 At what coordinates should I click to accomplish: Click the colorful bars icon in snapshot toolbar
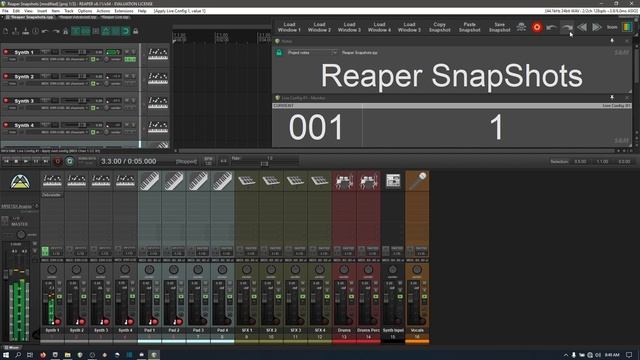[x=627, y=27]
